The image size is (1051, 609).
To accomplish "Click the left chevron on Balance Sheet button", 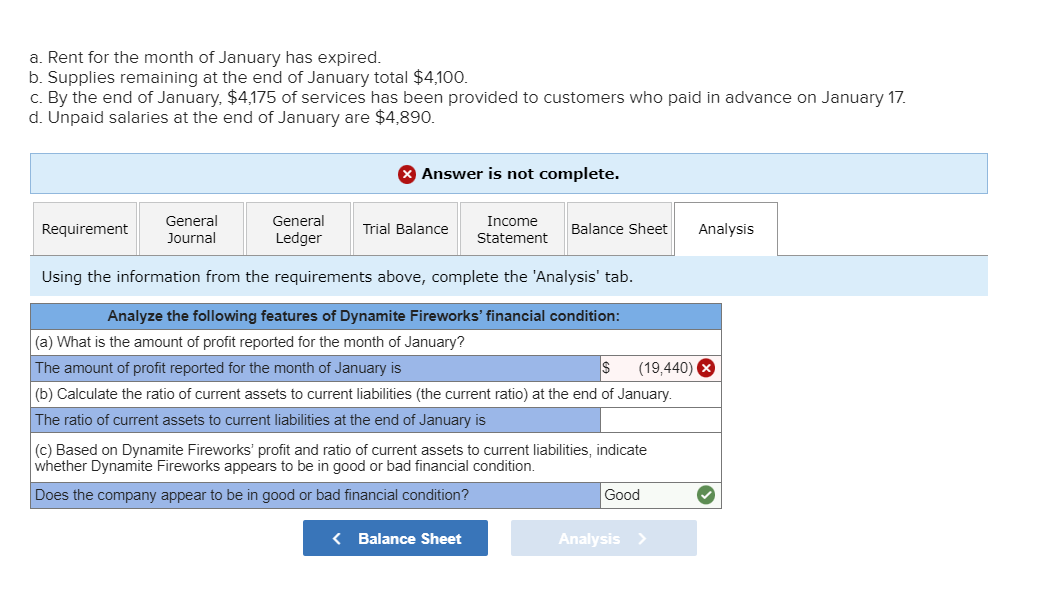I will 336,538.
